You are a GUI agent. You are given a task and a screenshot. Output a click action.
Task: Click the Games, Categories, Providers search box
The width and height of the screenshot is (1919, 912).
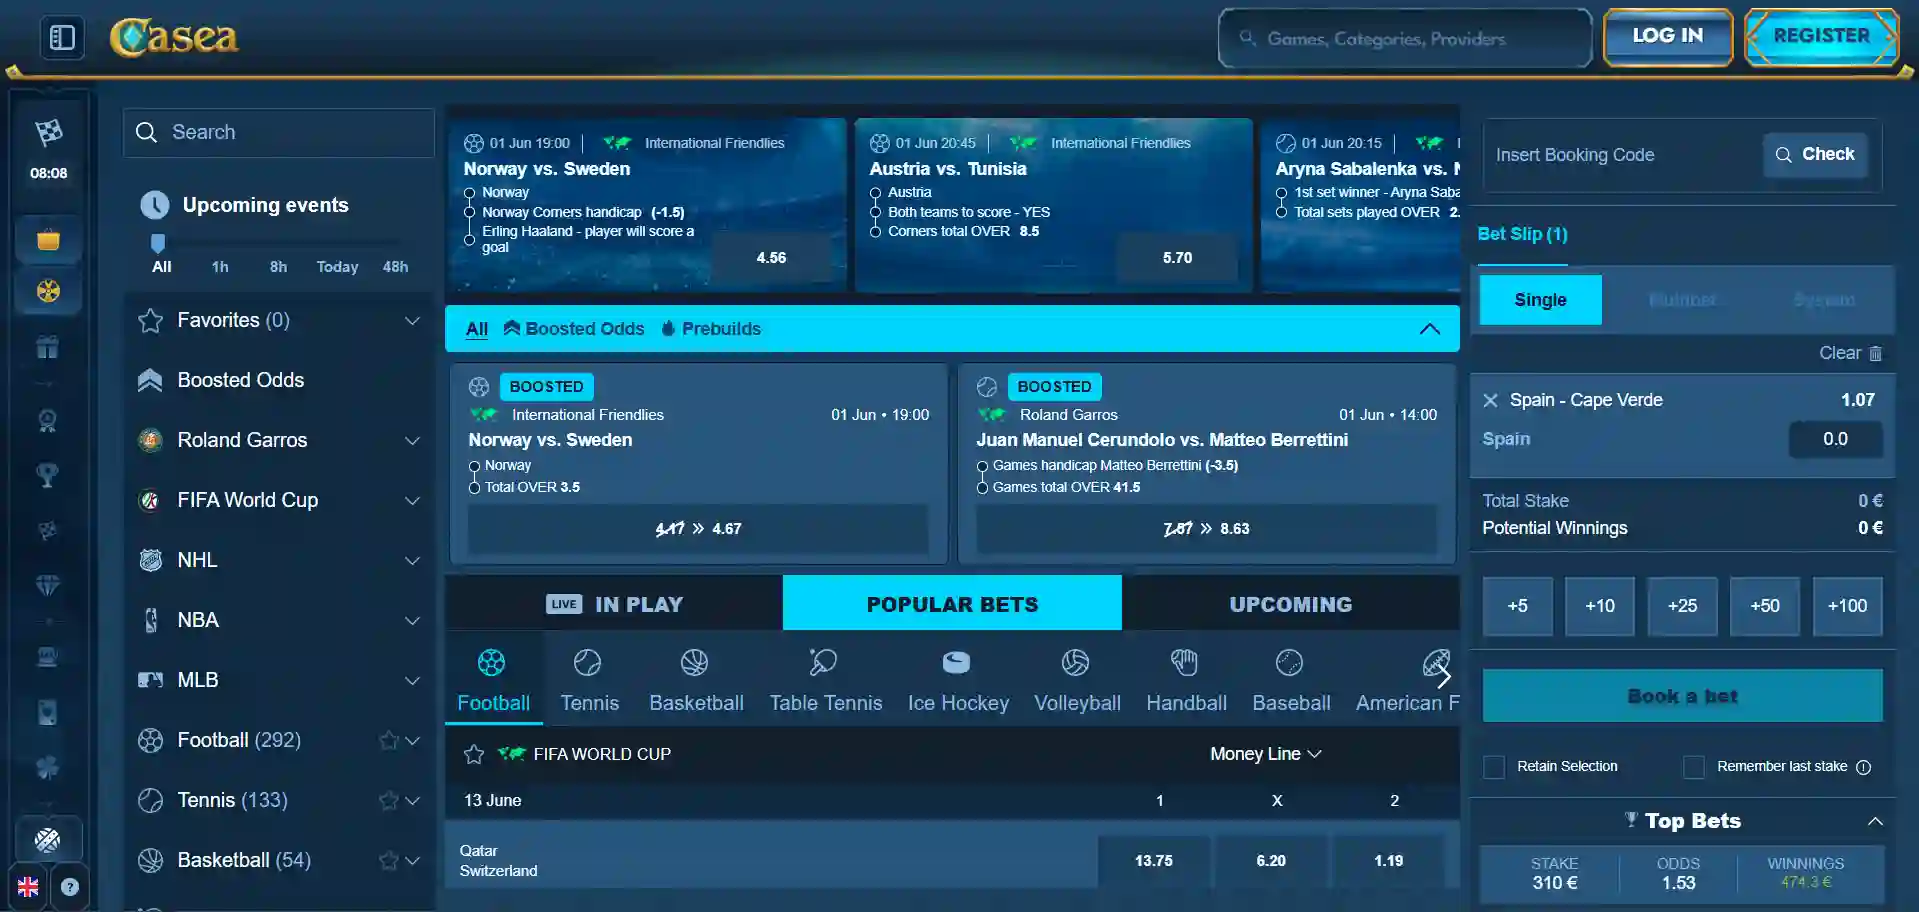[1405, 38]
